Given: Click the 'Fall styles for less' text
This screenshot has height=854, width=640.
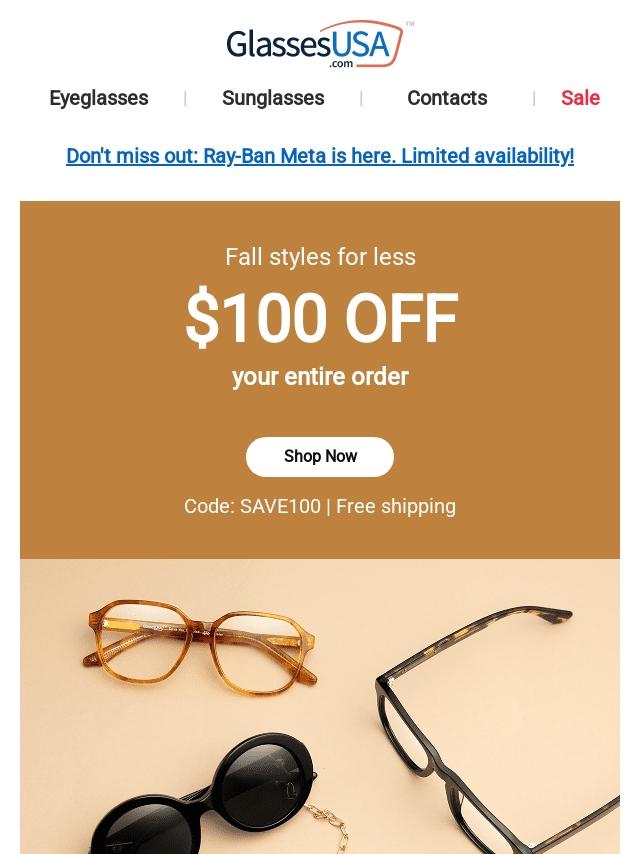Looking at the screenshot, I should (x=320, y=257).
